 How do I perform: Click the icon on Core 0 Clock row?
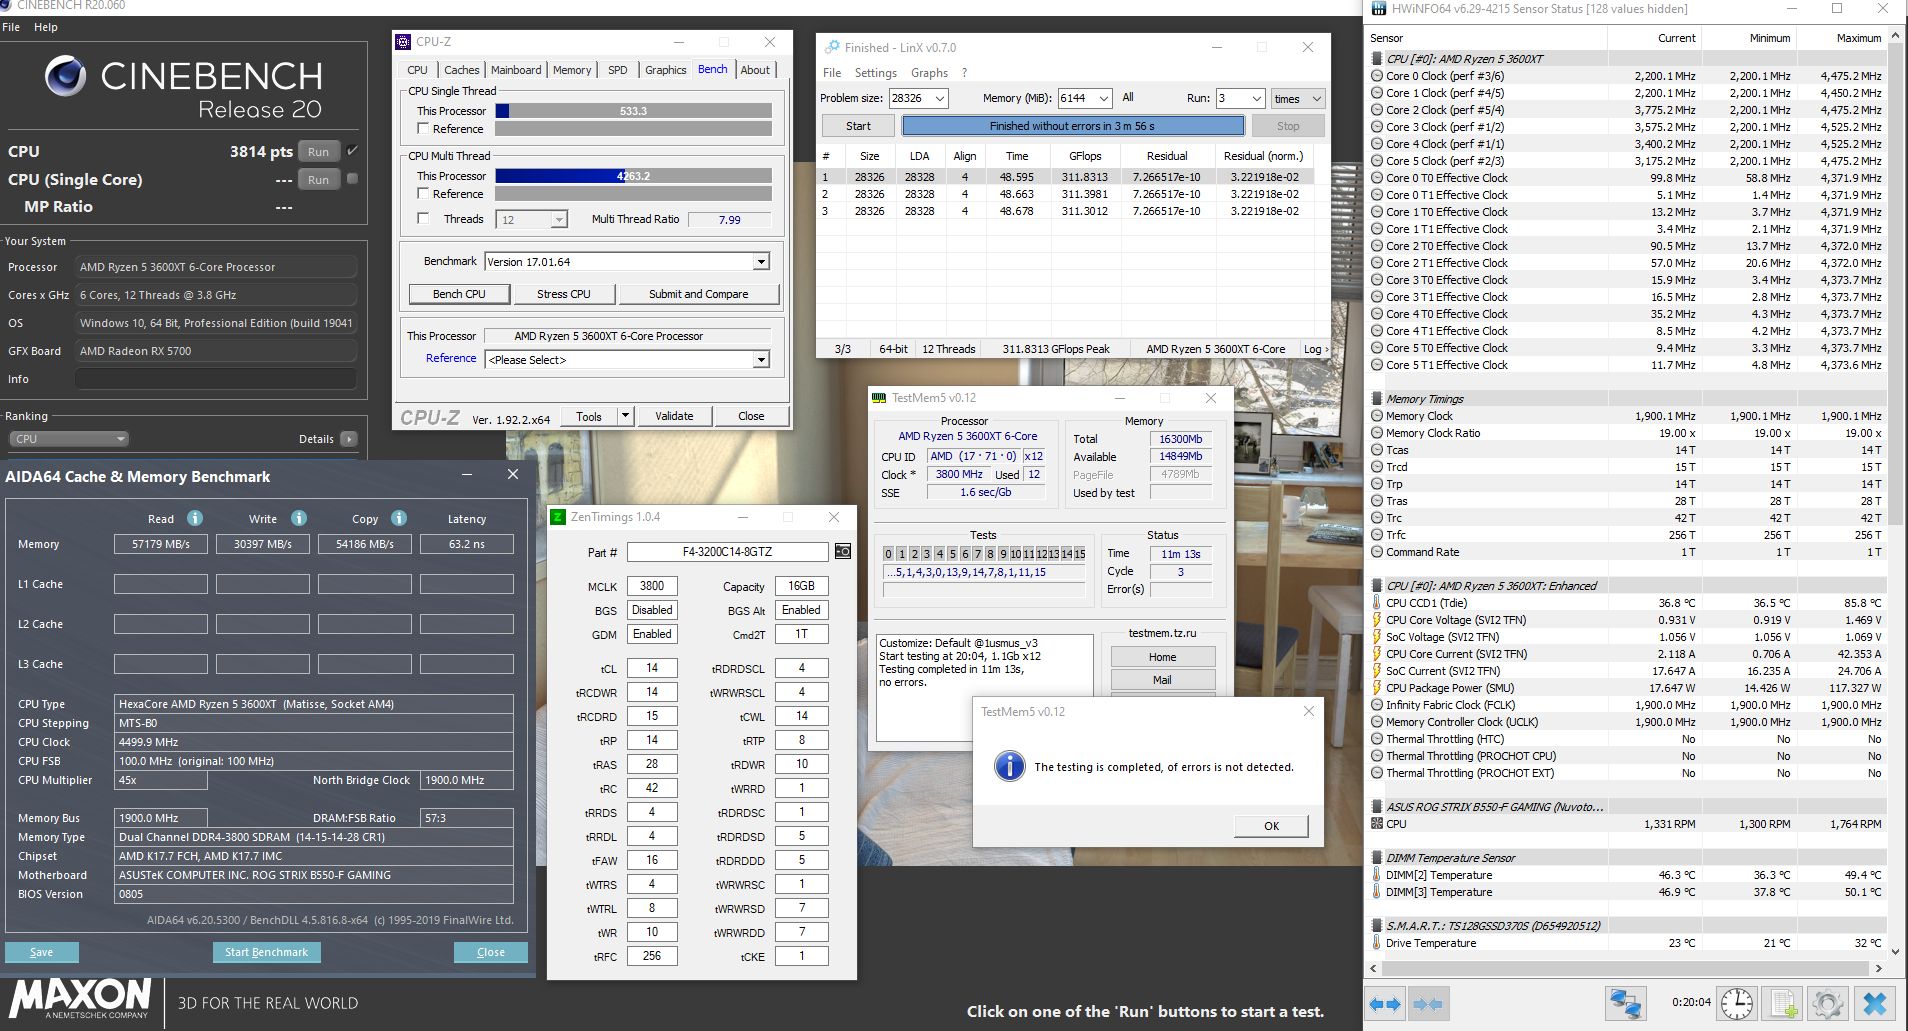coord(1377,76)
